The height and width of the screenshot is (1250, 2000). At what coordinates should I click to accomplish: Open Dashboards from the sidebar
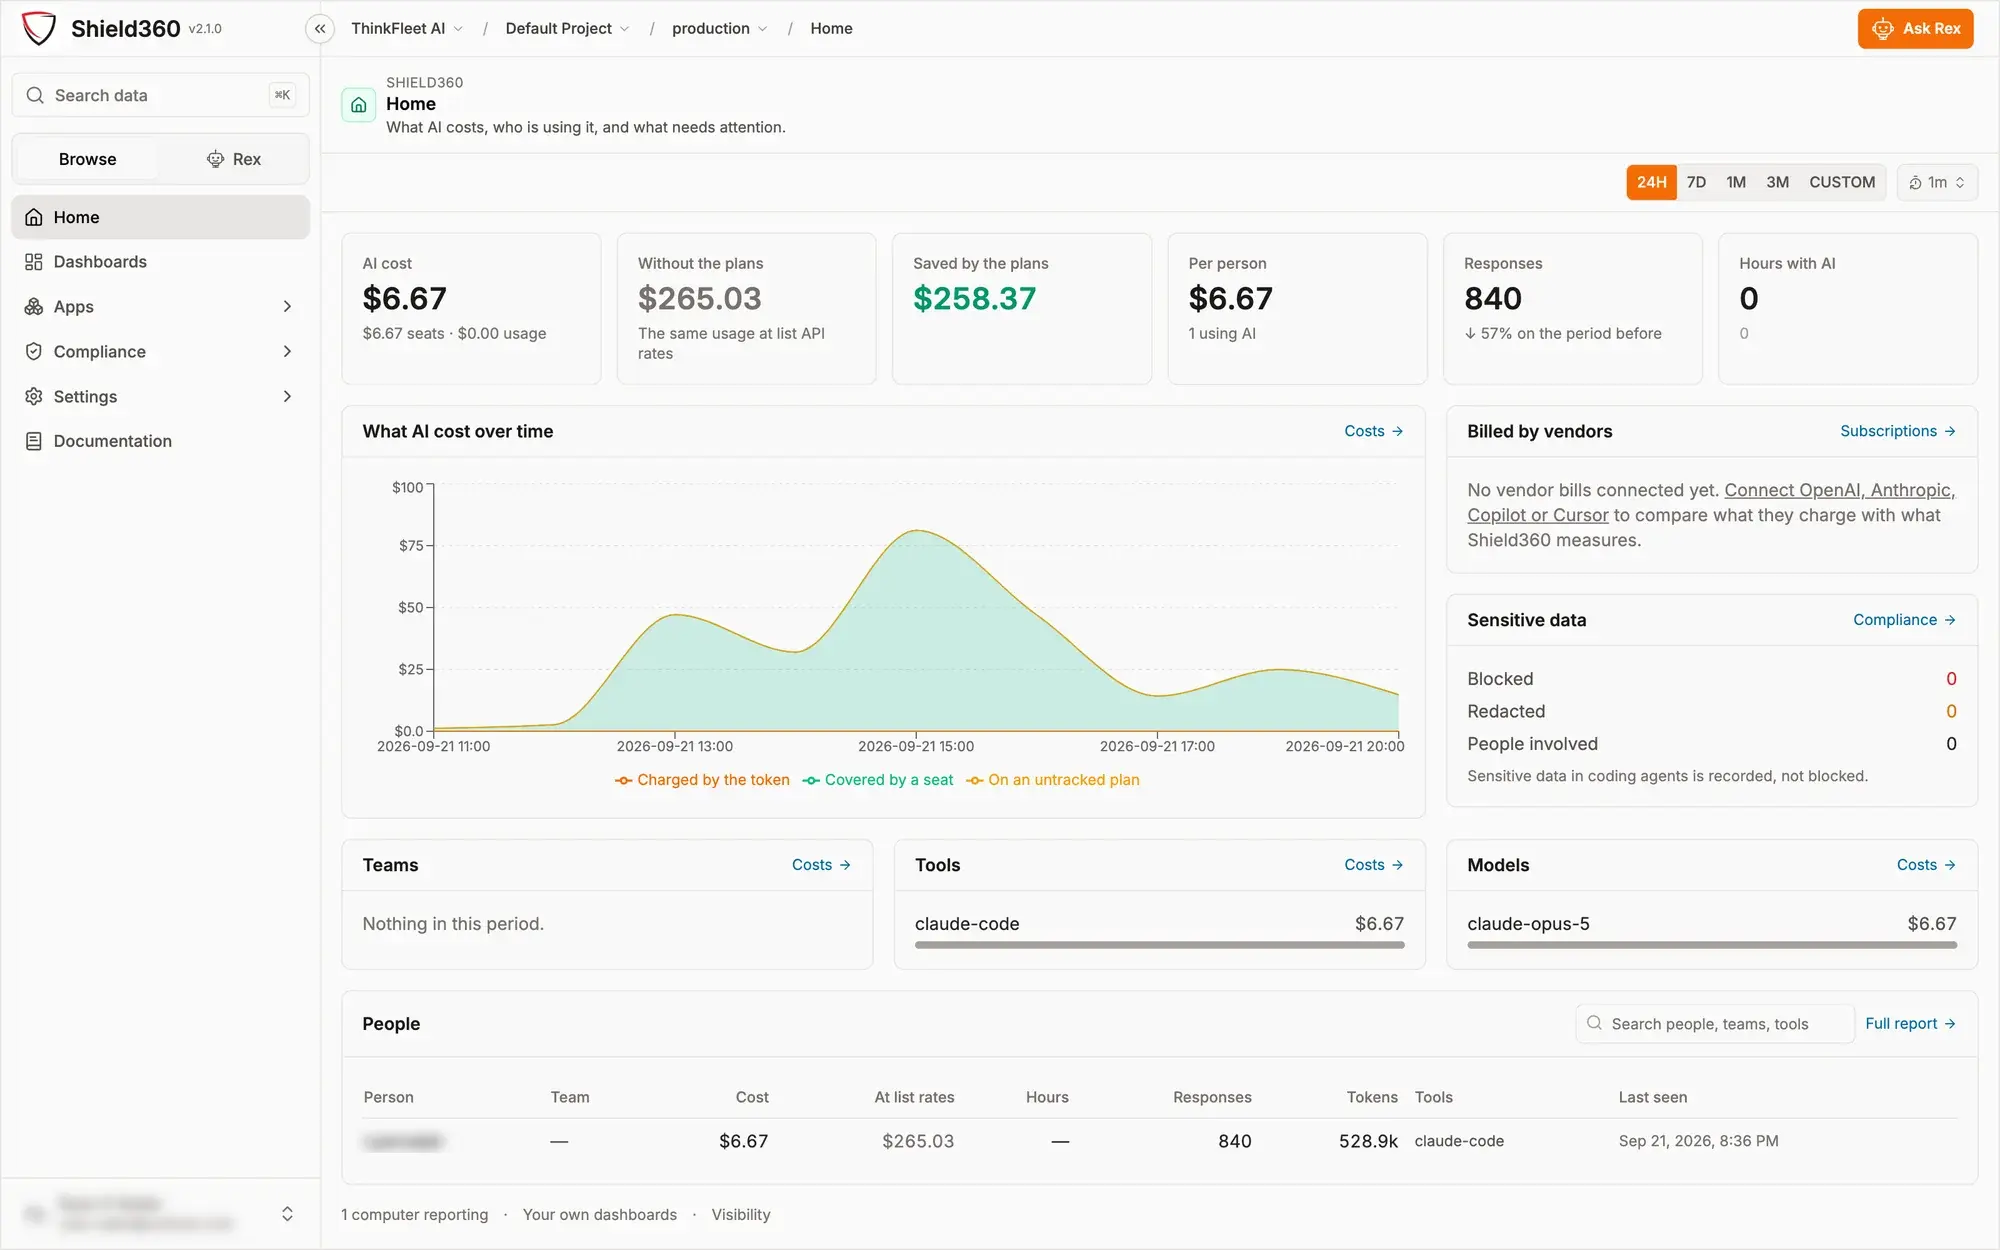point(160,262)
